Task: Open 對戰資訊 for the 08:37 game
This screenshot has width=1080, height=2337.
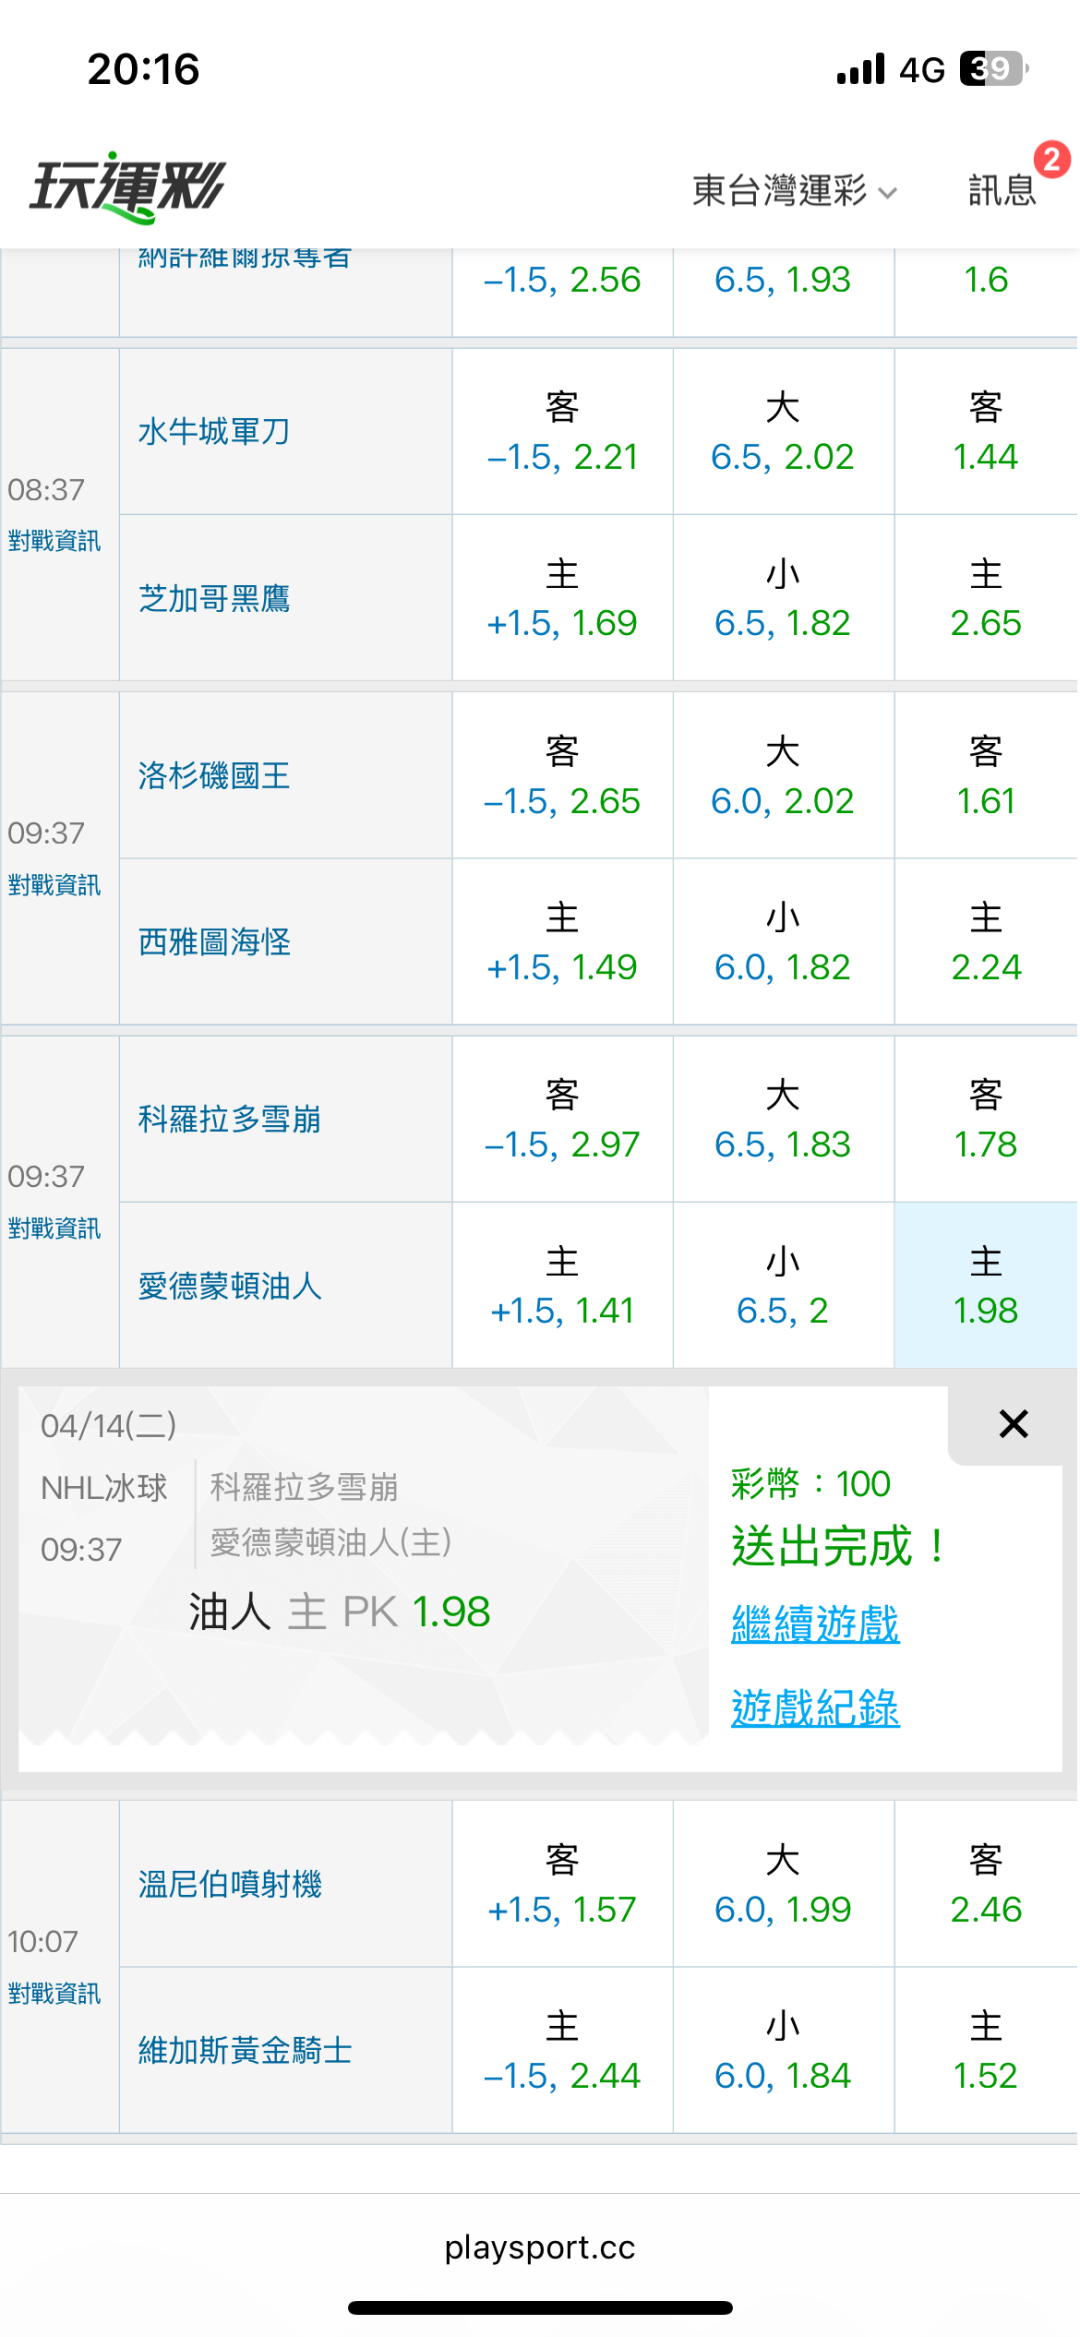Action: (x=55, y=541)
